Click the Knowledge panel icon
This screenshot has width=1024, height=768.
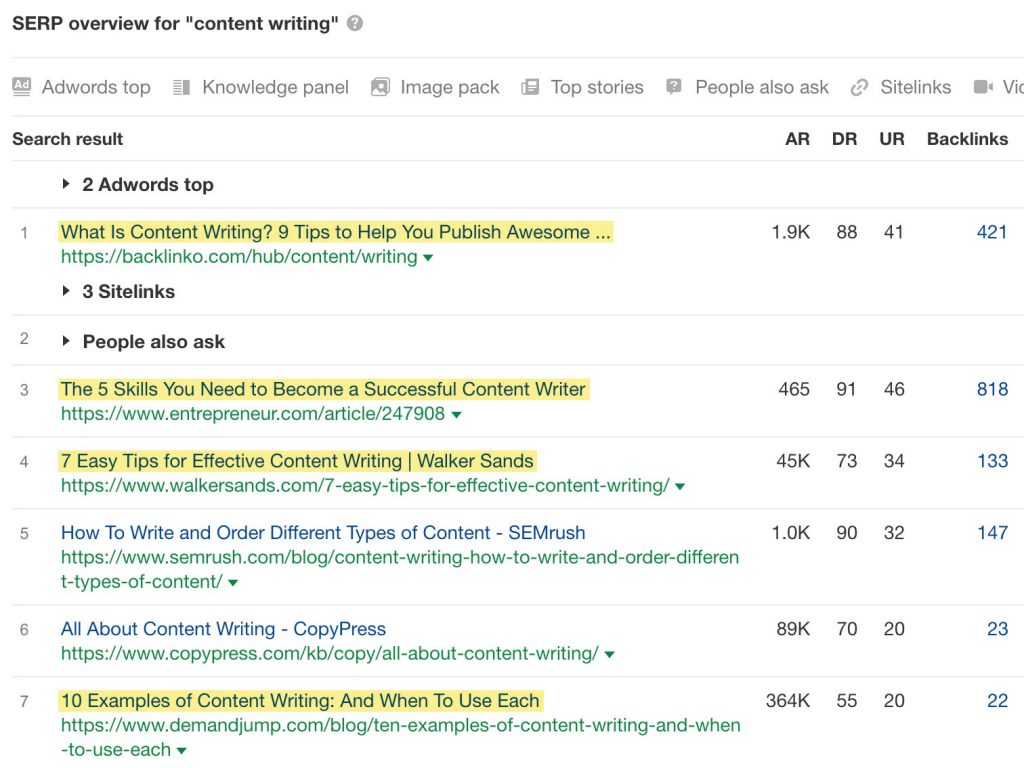(x=181, y=87)
